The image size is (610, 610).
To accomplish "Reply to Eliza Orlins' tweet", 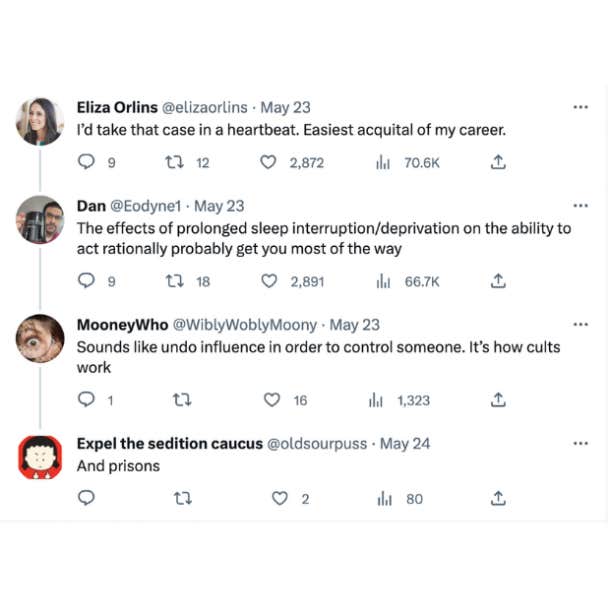I will (x=86, y=161).
